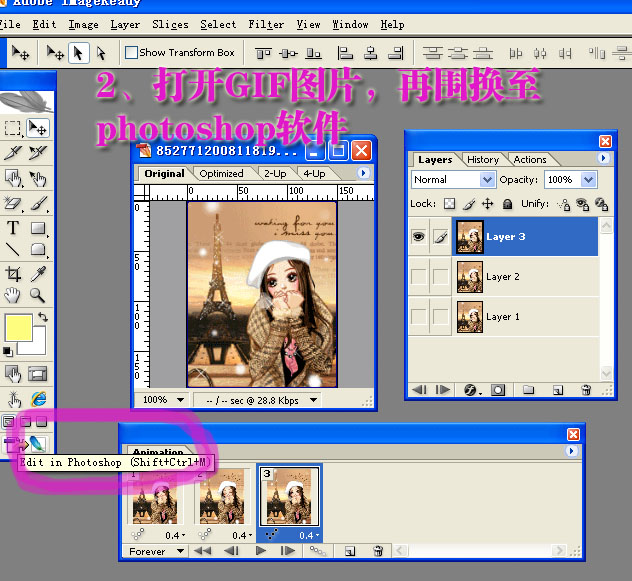Open frame 3 delay 0.4 dropdown
The width and height of the screenshot is (632, 581).
(x=309, y=535)
